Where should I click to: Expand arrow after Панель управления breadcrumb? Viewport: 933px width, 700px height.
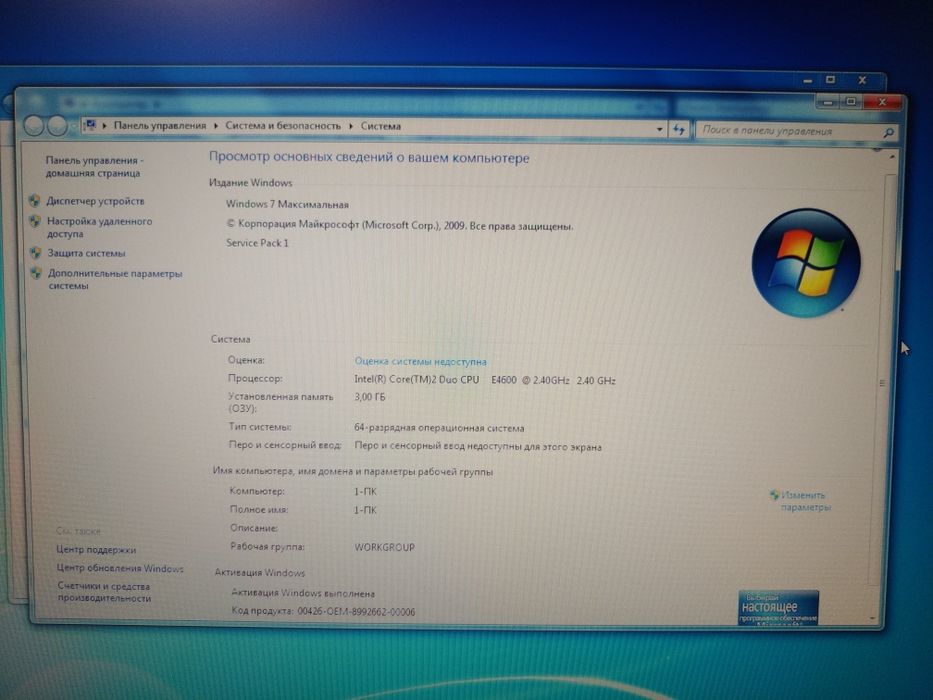(x=215, y=126)
